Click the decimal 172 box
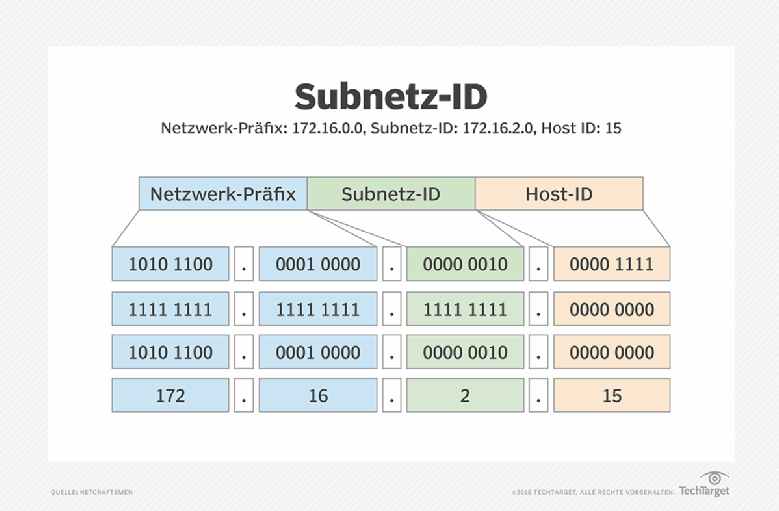The image size is (779, 511). coord(171,396)
